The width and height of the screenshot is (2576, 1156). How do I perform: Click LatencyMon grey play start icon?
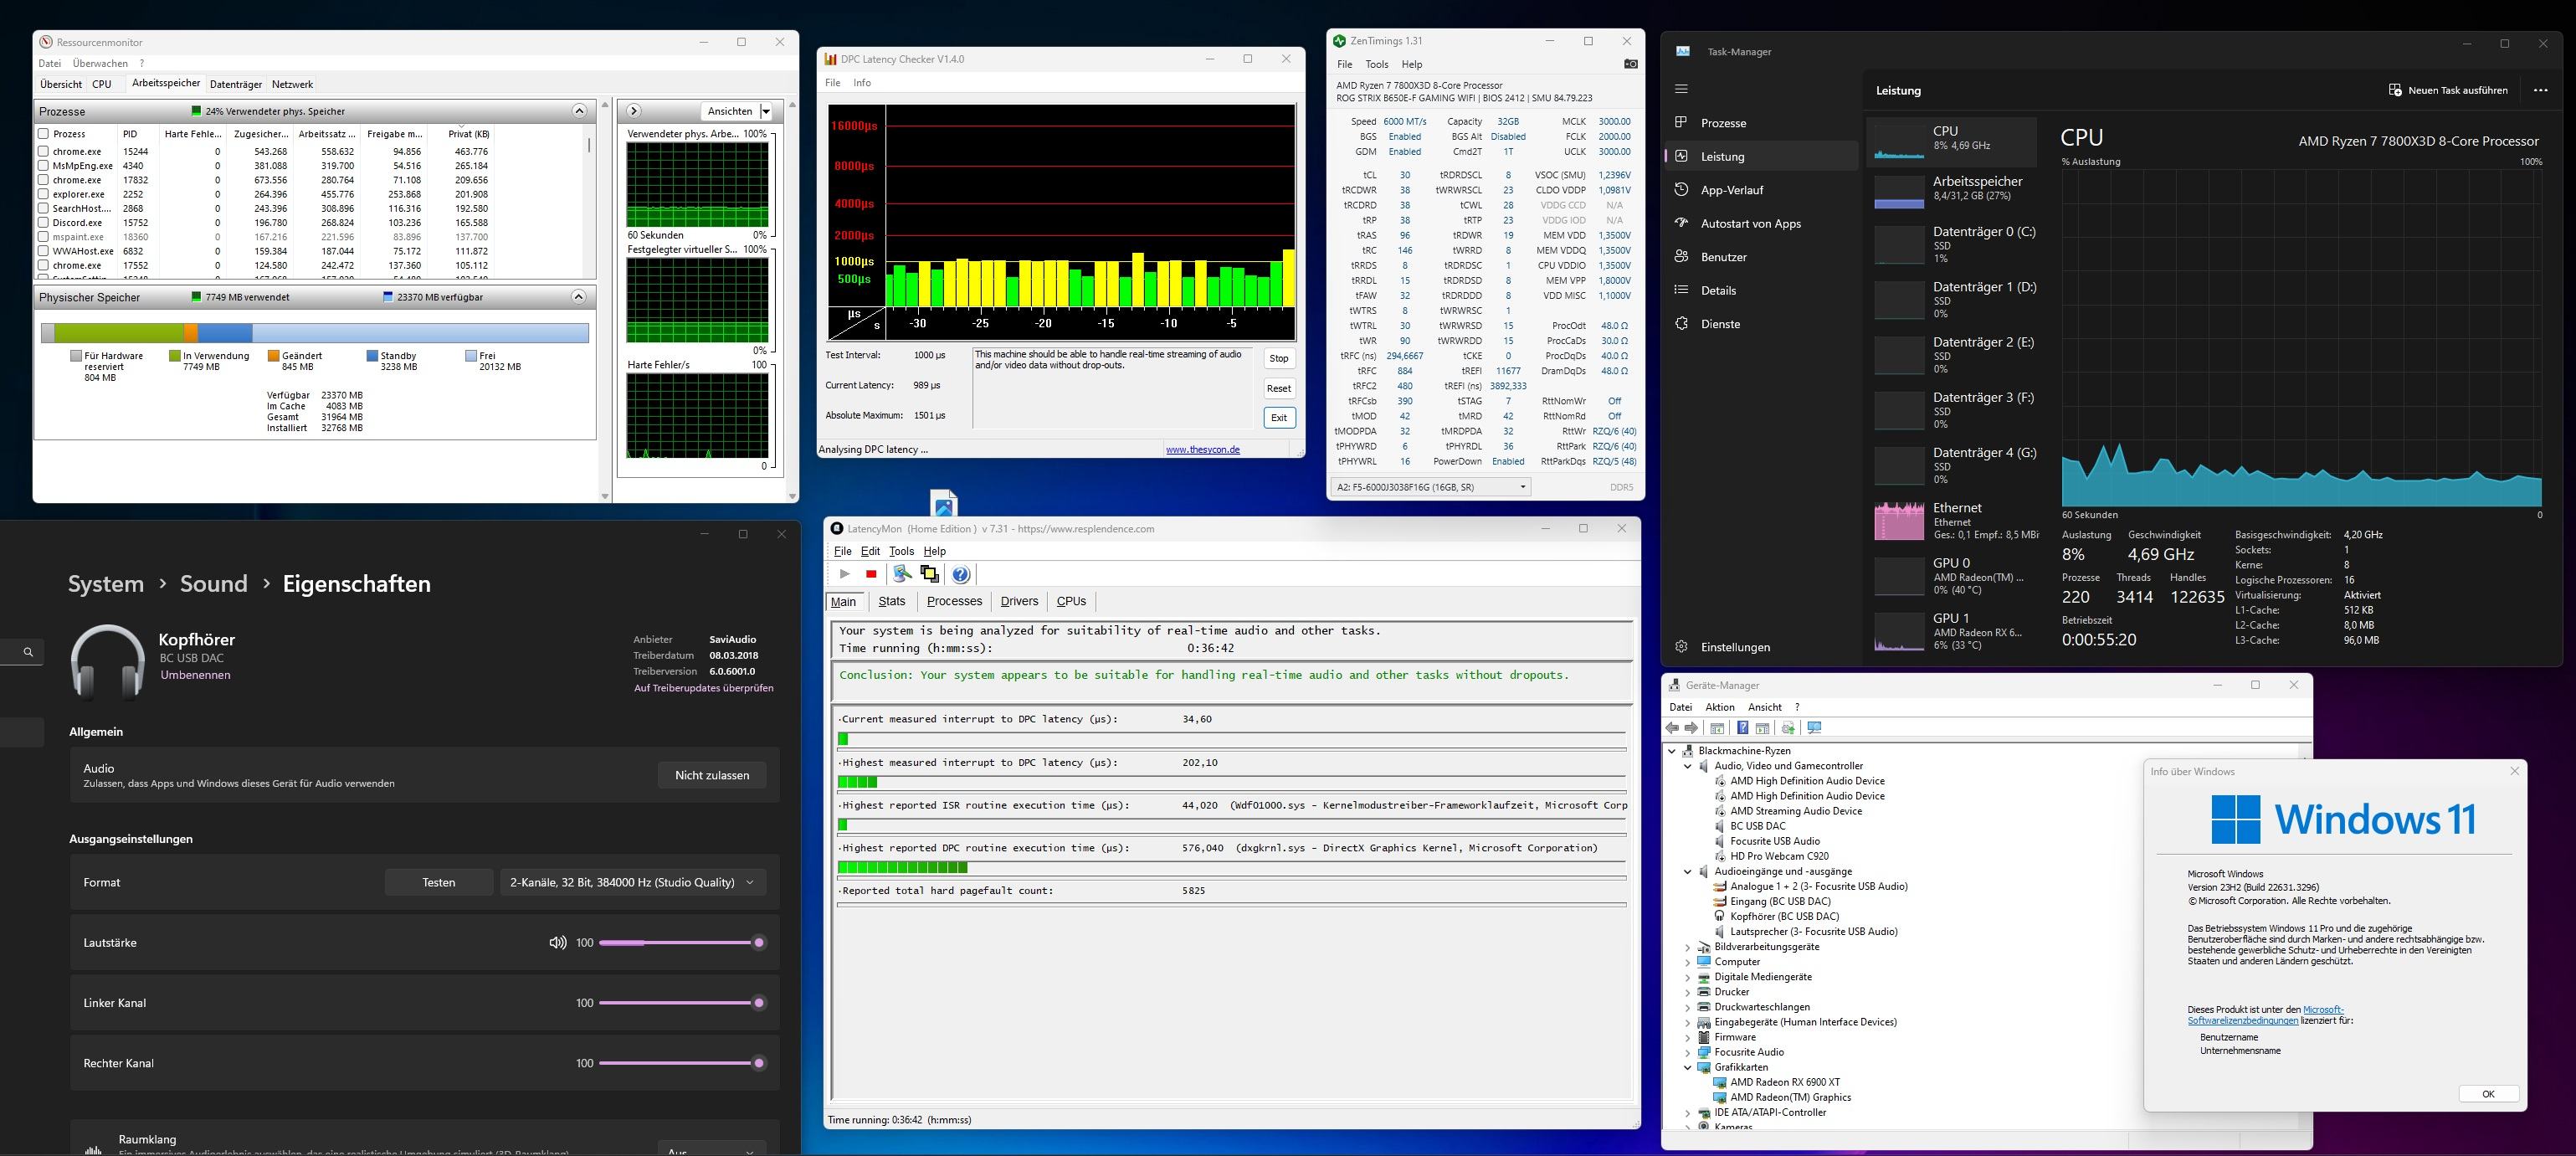[845, 574]
